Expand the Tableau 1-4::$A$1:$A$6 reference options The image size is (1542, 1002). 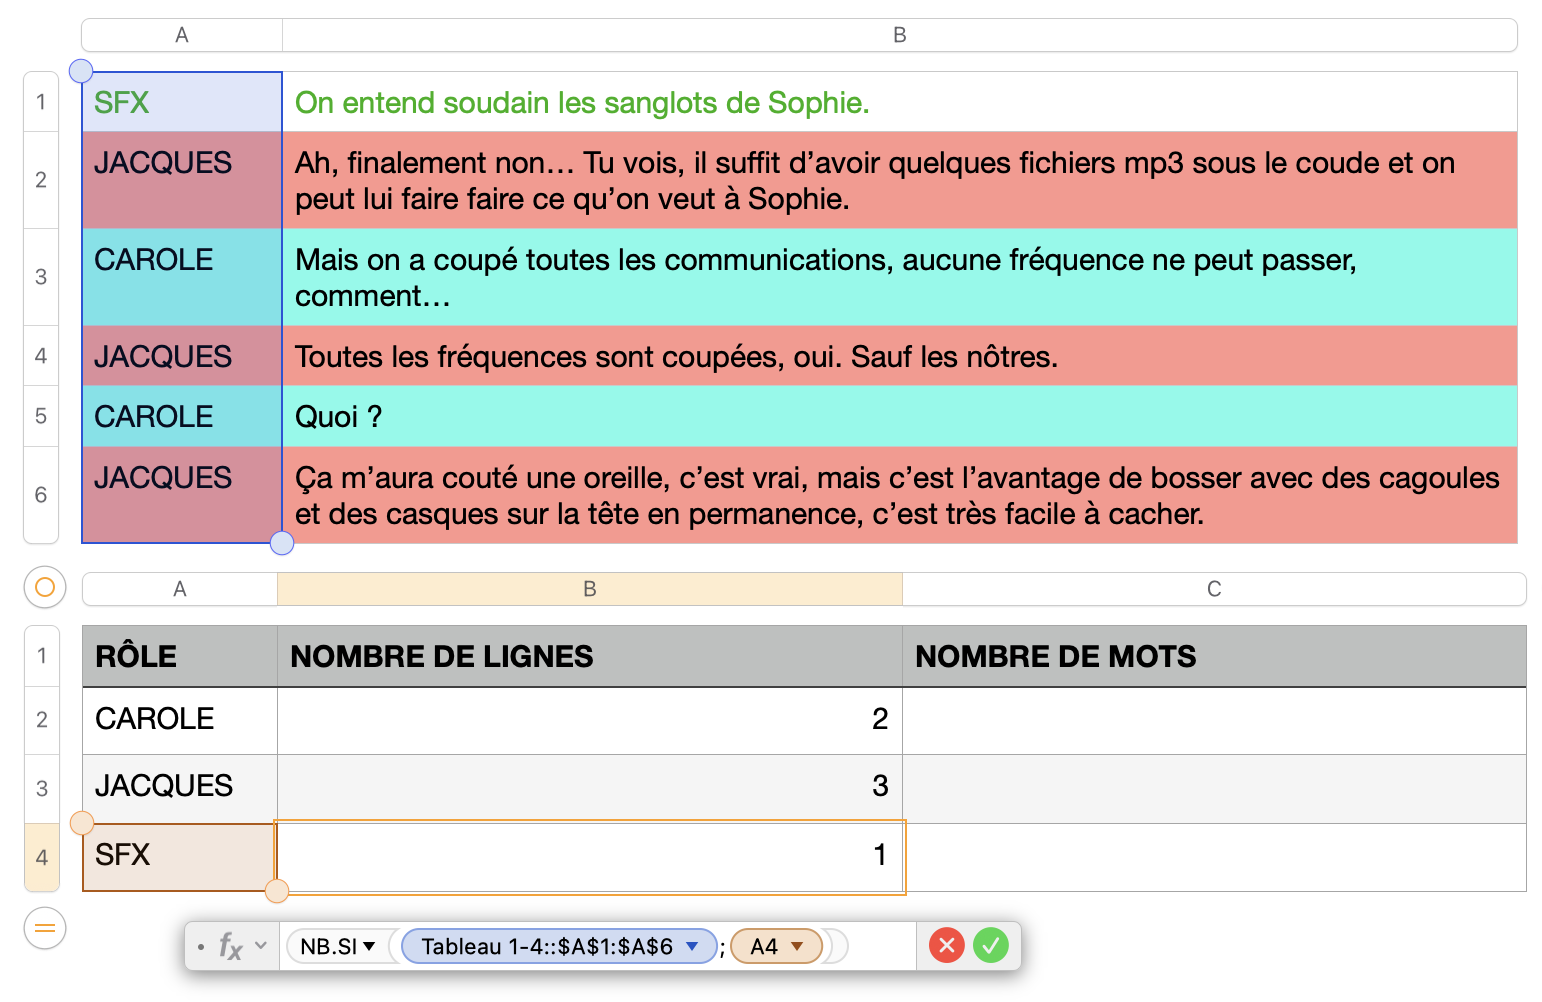tap(692, 946)
